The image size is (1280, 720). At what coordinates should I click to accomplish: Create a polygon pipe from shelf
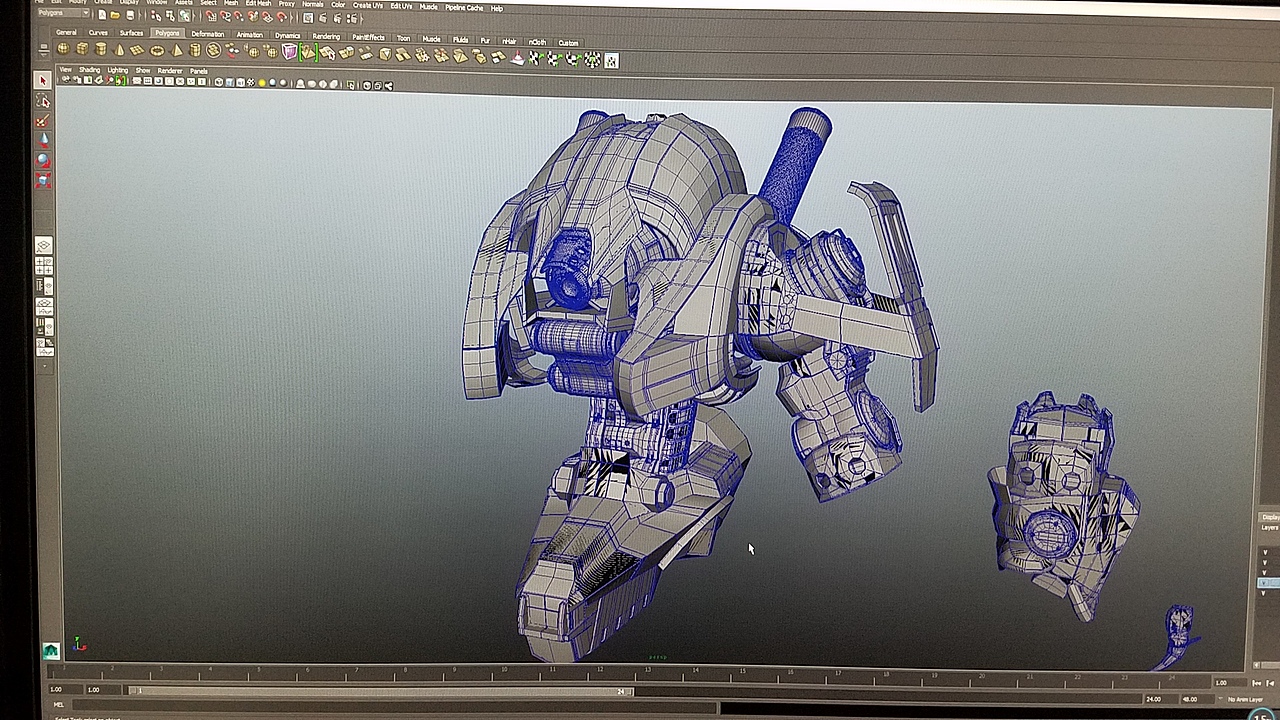(x=195, y=50)
